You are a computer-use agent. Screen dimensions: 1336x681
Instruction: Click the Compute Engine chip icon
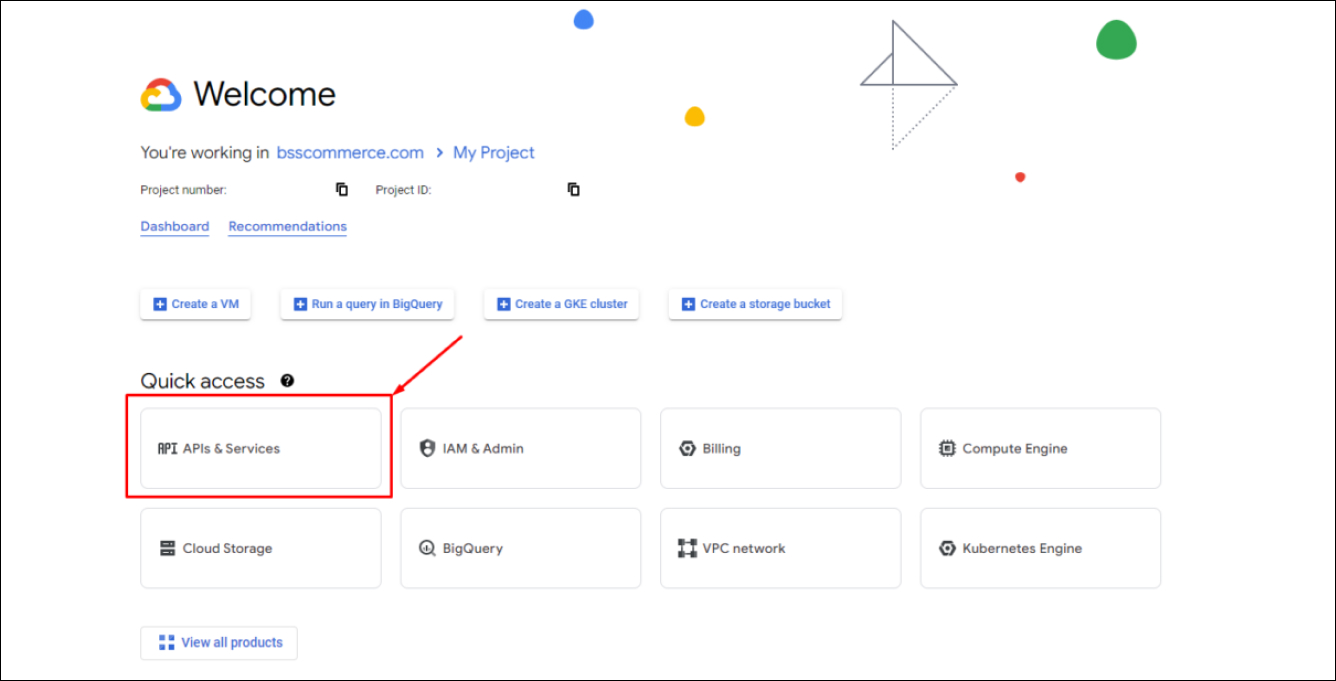coord(947,448)
